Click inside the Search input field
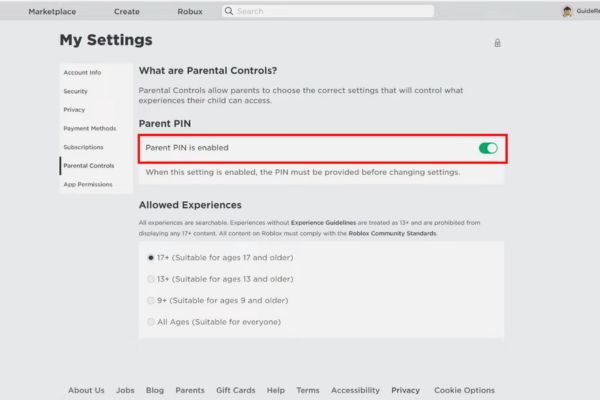 pyautogui.click(x=330, y=11)
